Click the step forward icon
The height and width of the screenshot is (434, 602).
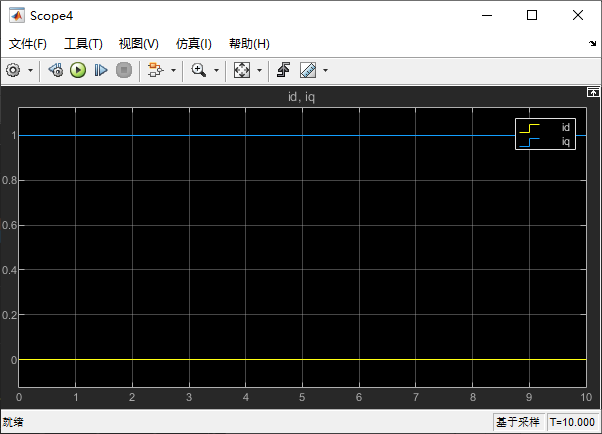point(101,70)
